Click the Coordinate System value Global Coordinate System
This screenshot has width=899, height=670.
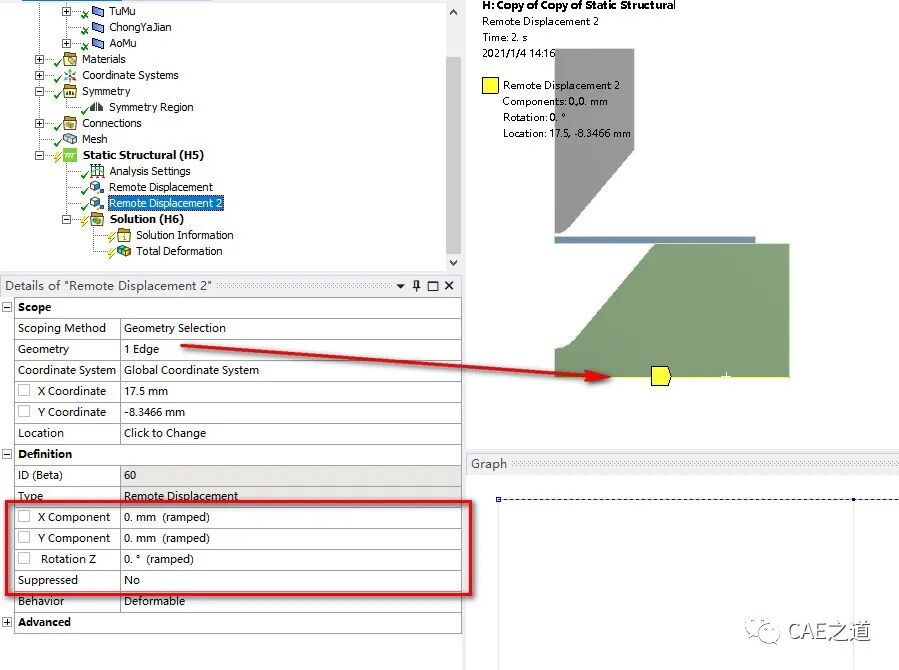point(291,370)
